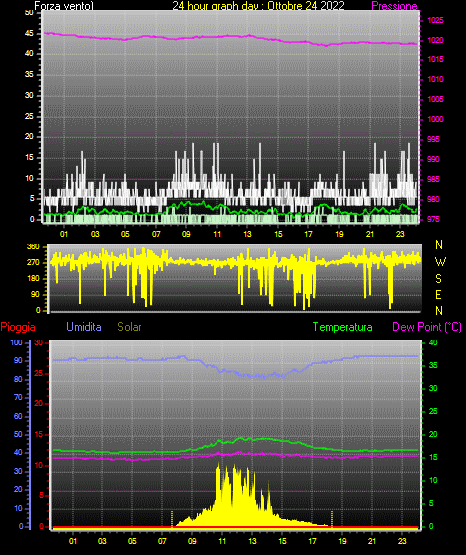Click pressure axis value 1010
Viewport: 466px width, 555px height.
coord(436,79)
